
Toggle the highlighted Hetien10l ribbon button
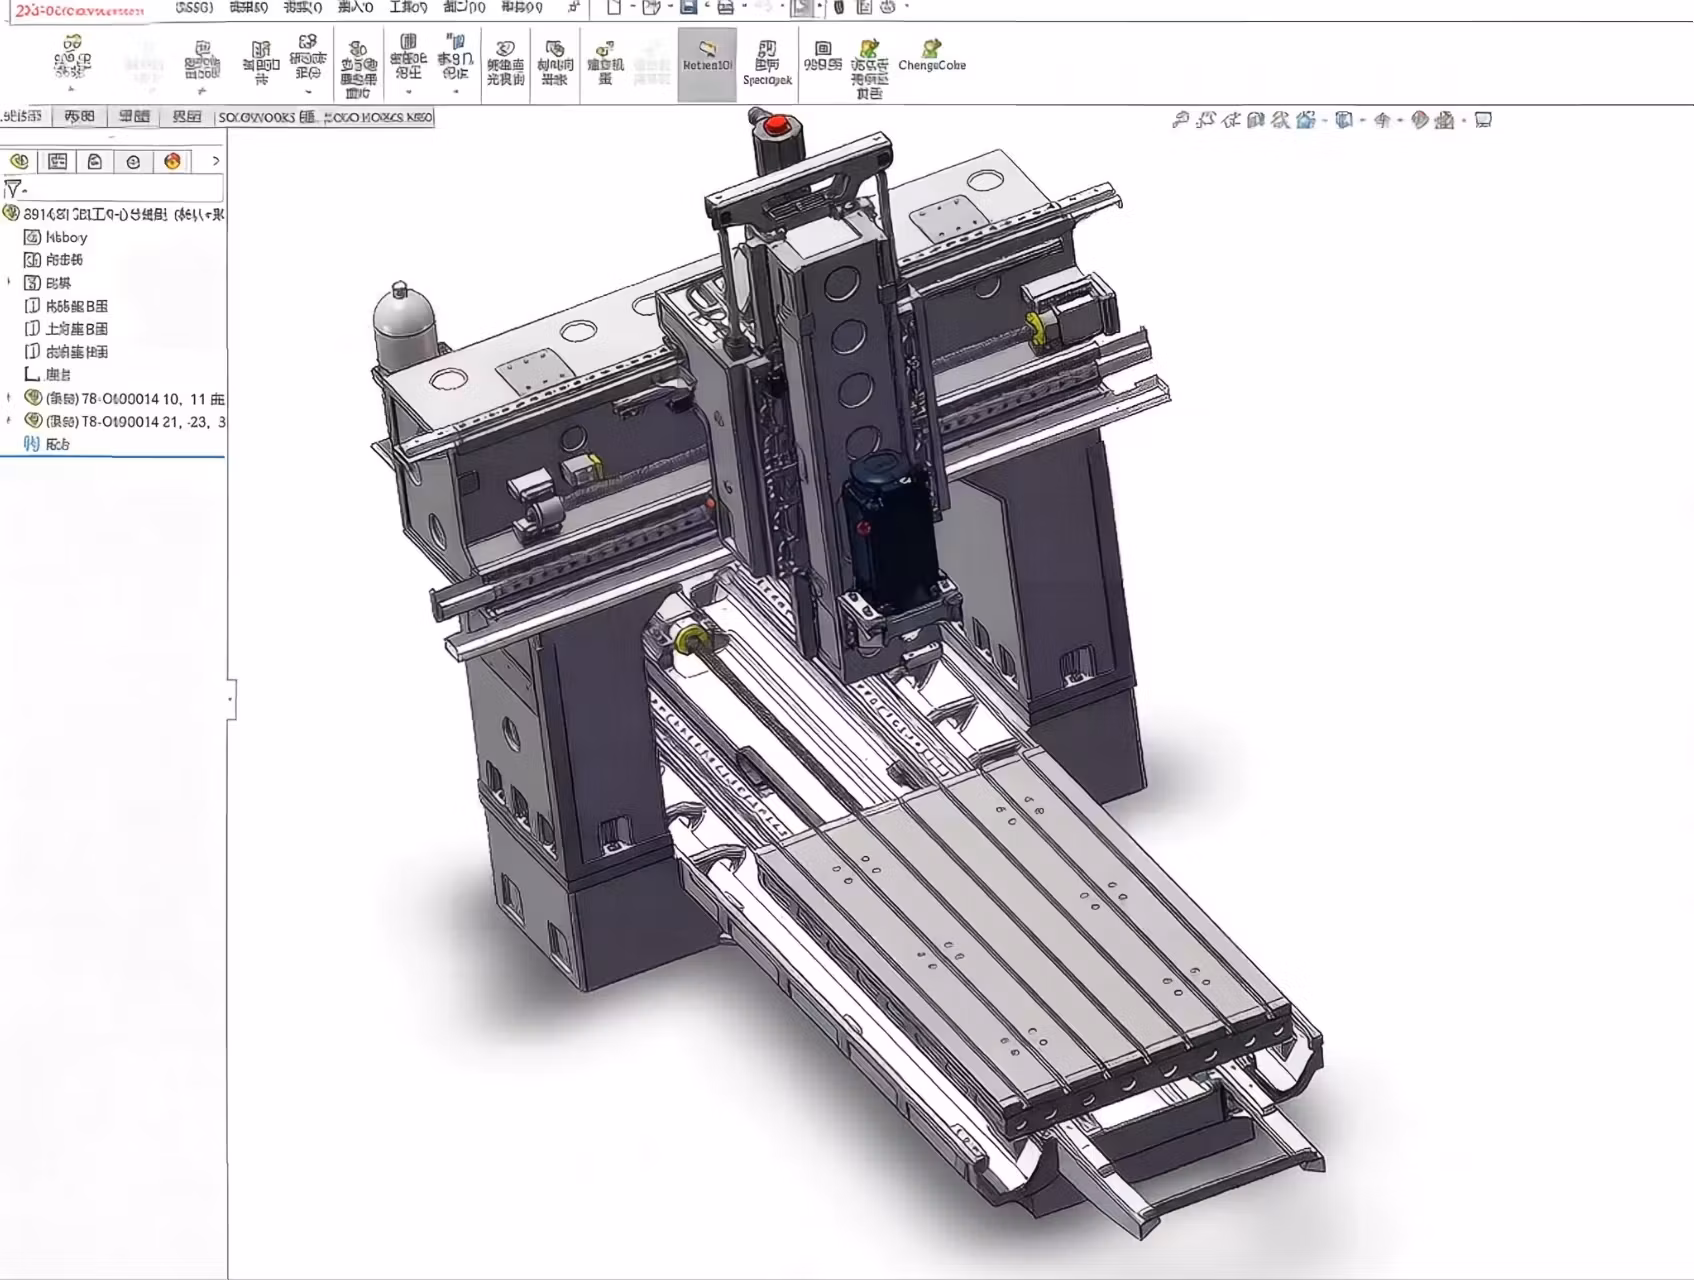point(707,63)
